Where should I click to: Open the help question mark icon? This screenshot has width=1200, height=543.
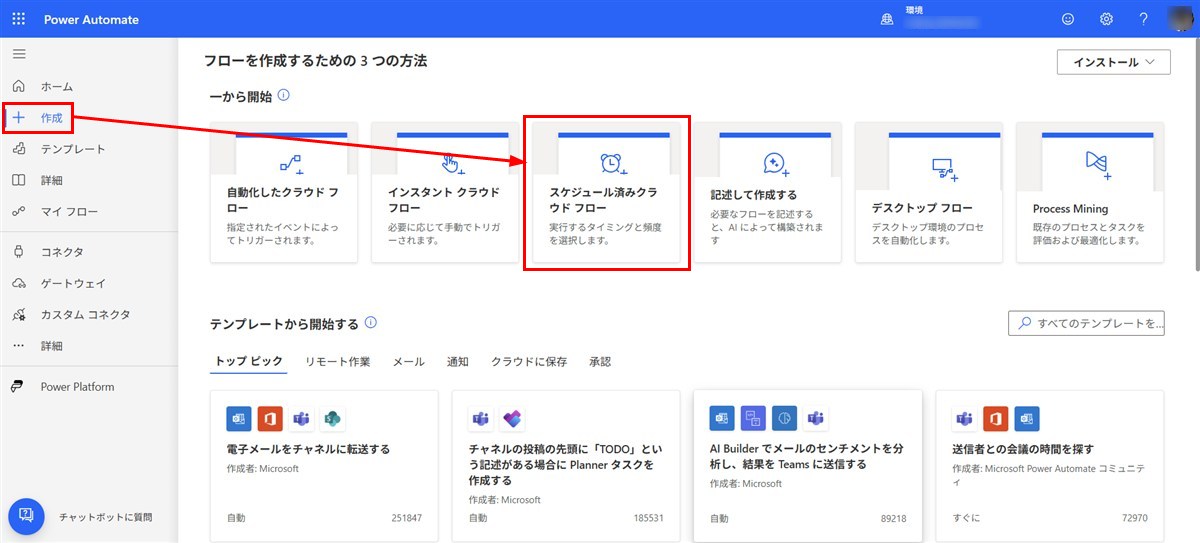click(x=1144, y=19)
